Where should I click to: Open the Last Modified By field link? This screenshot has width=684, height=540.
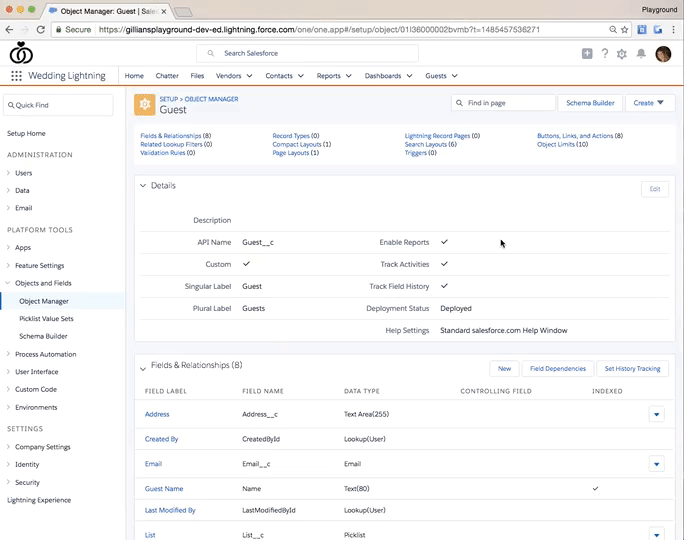170,510
